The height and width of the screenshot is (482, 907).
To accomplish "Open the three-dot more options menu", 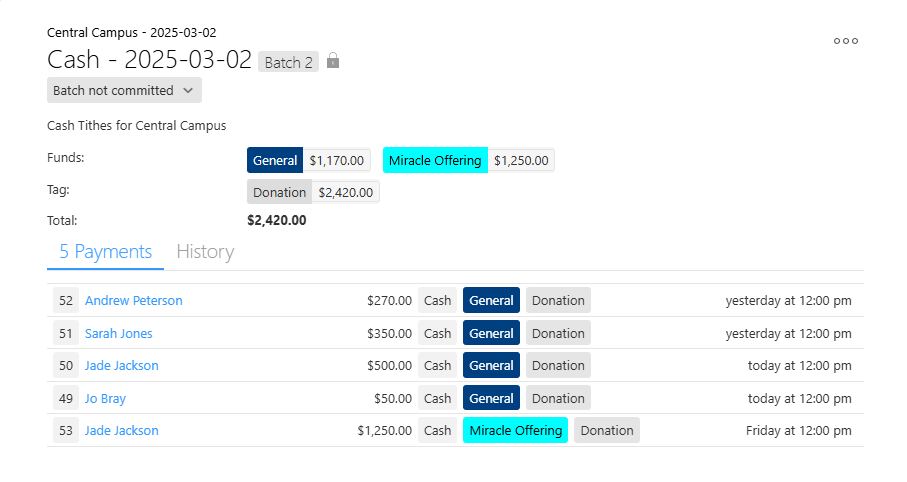I will point(846,41).
